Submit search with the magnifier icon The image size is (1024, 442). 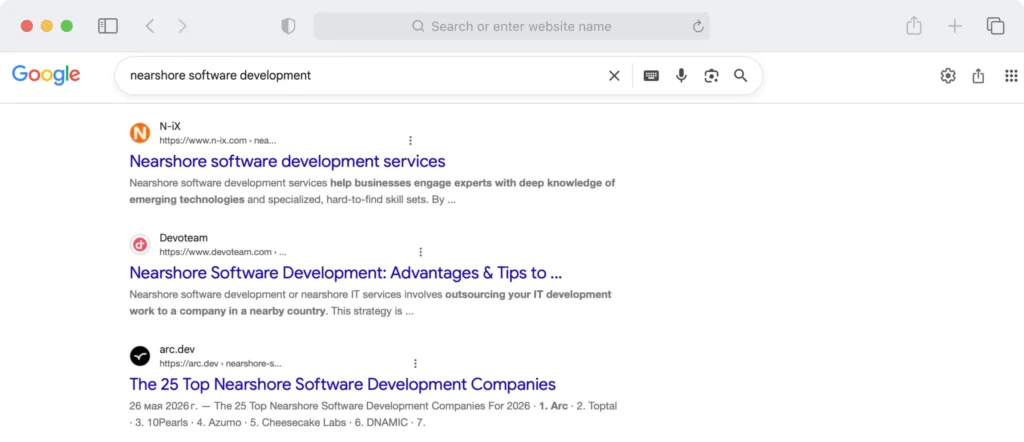point(740,76)
